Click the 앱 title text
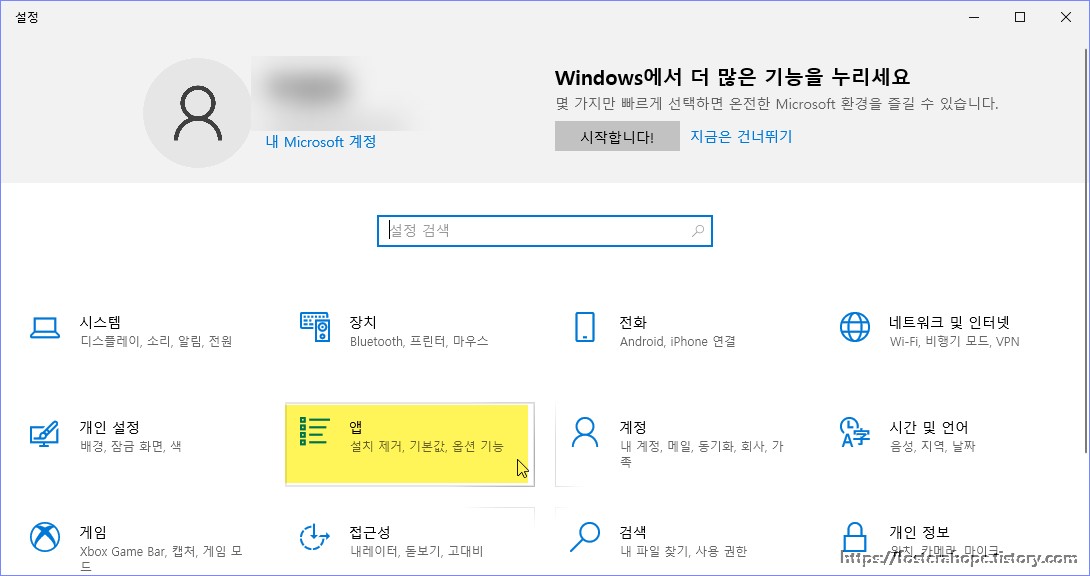This screenshot has height=576, width=1090. 356,427
